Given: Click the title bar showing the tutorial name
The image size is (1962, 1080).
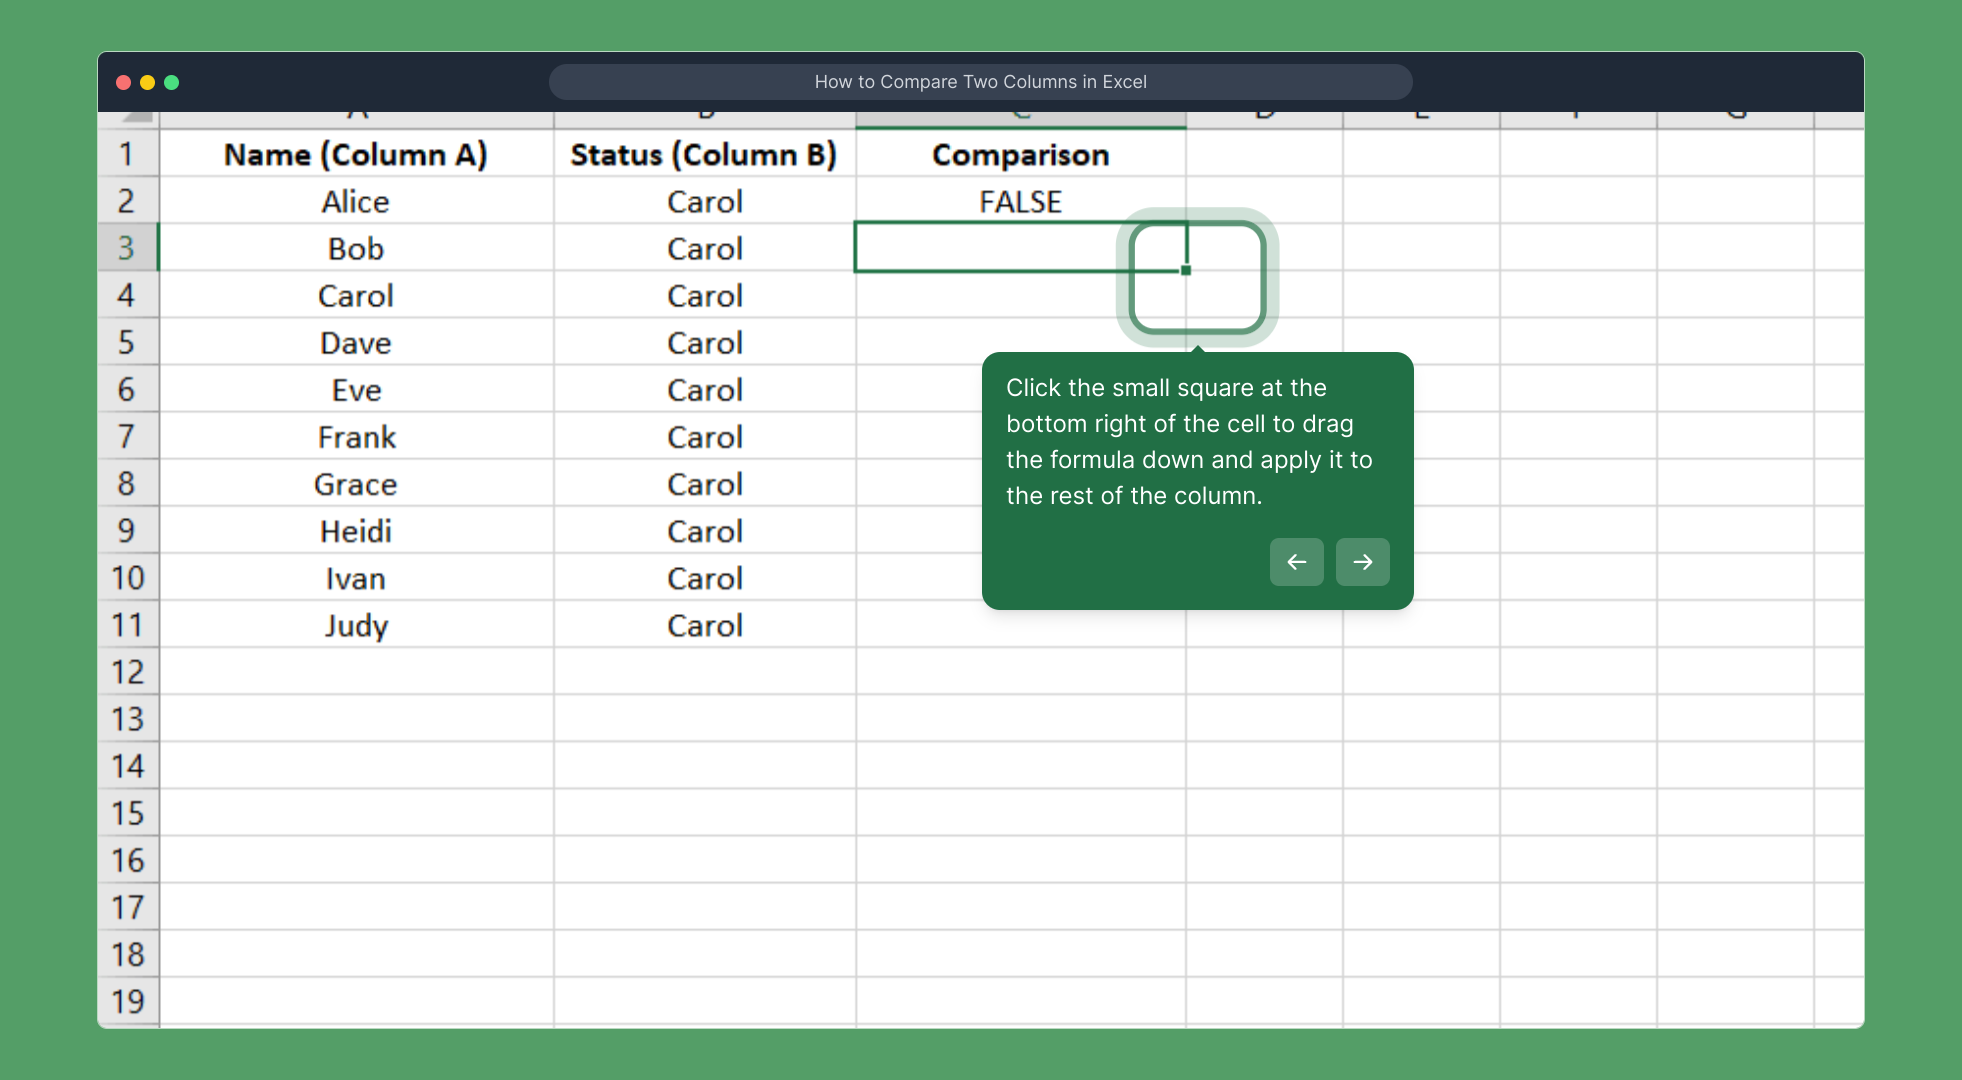Looking at the screenshot, I should pyautogui.click(x=980, y=81).
